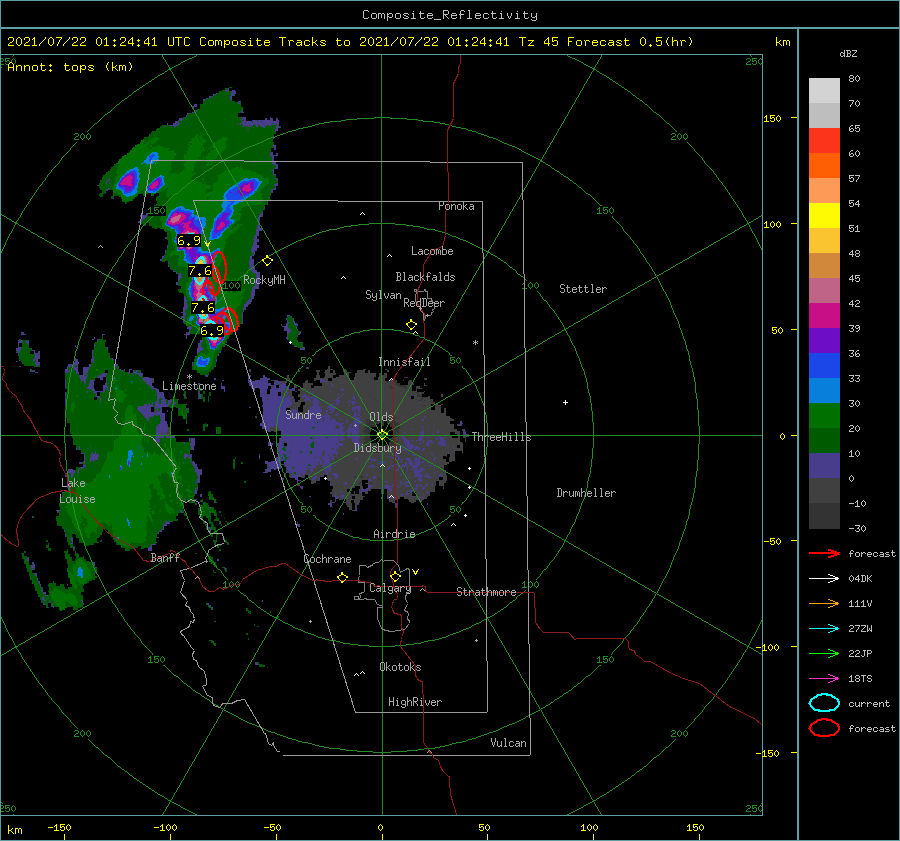The width and height of the screenshot is (900, 841).
Task: Click the Blackfalds city label
Action: point(425,277)
